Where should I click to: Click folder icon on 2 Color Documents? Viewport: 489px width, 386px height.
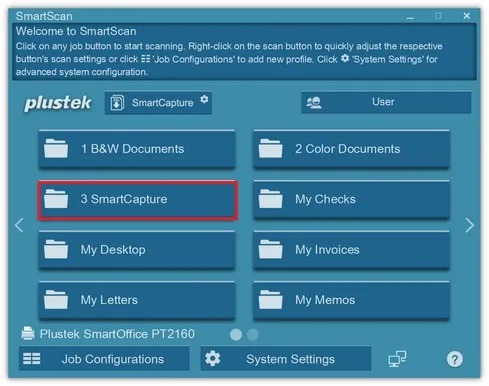271,148
